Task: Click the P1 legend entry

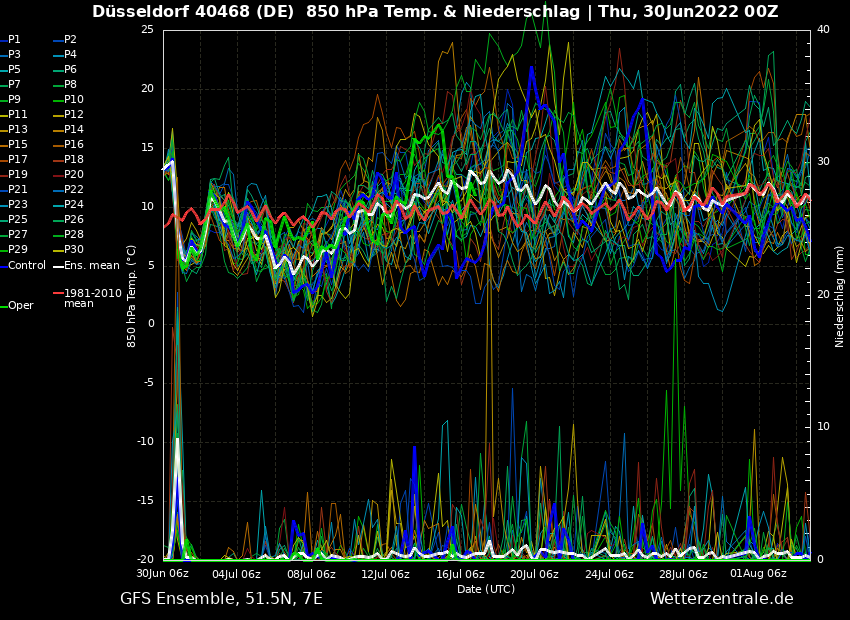Action: click(14, 40)
